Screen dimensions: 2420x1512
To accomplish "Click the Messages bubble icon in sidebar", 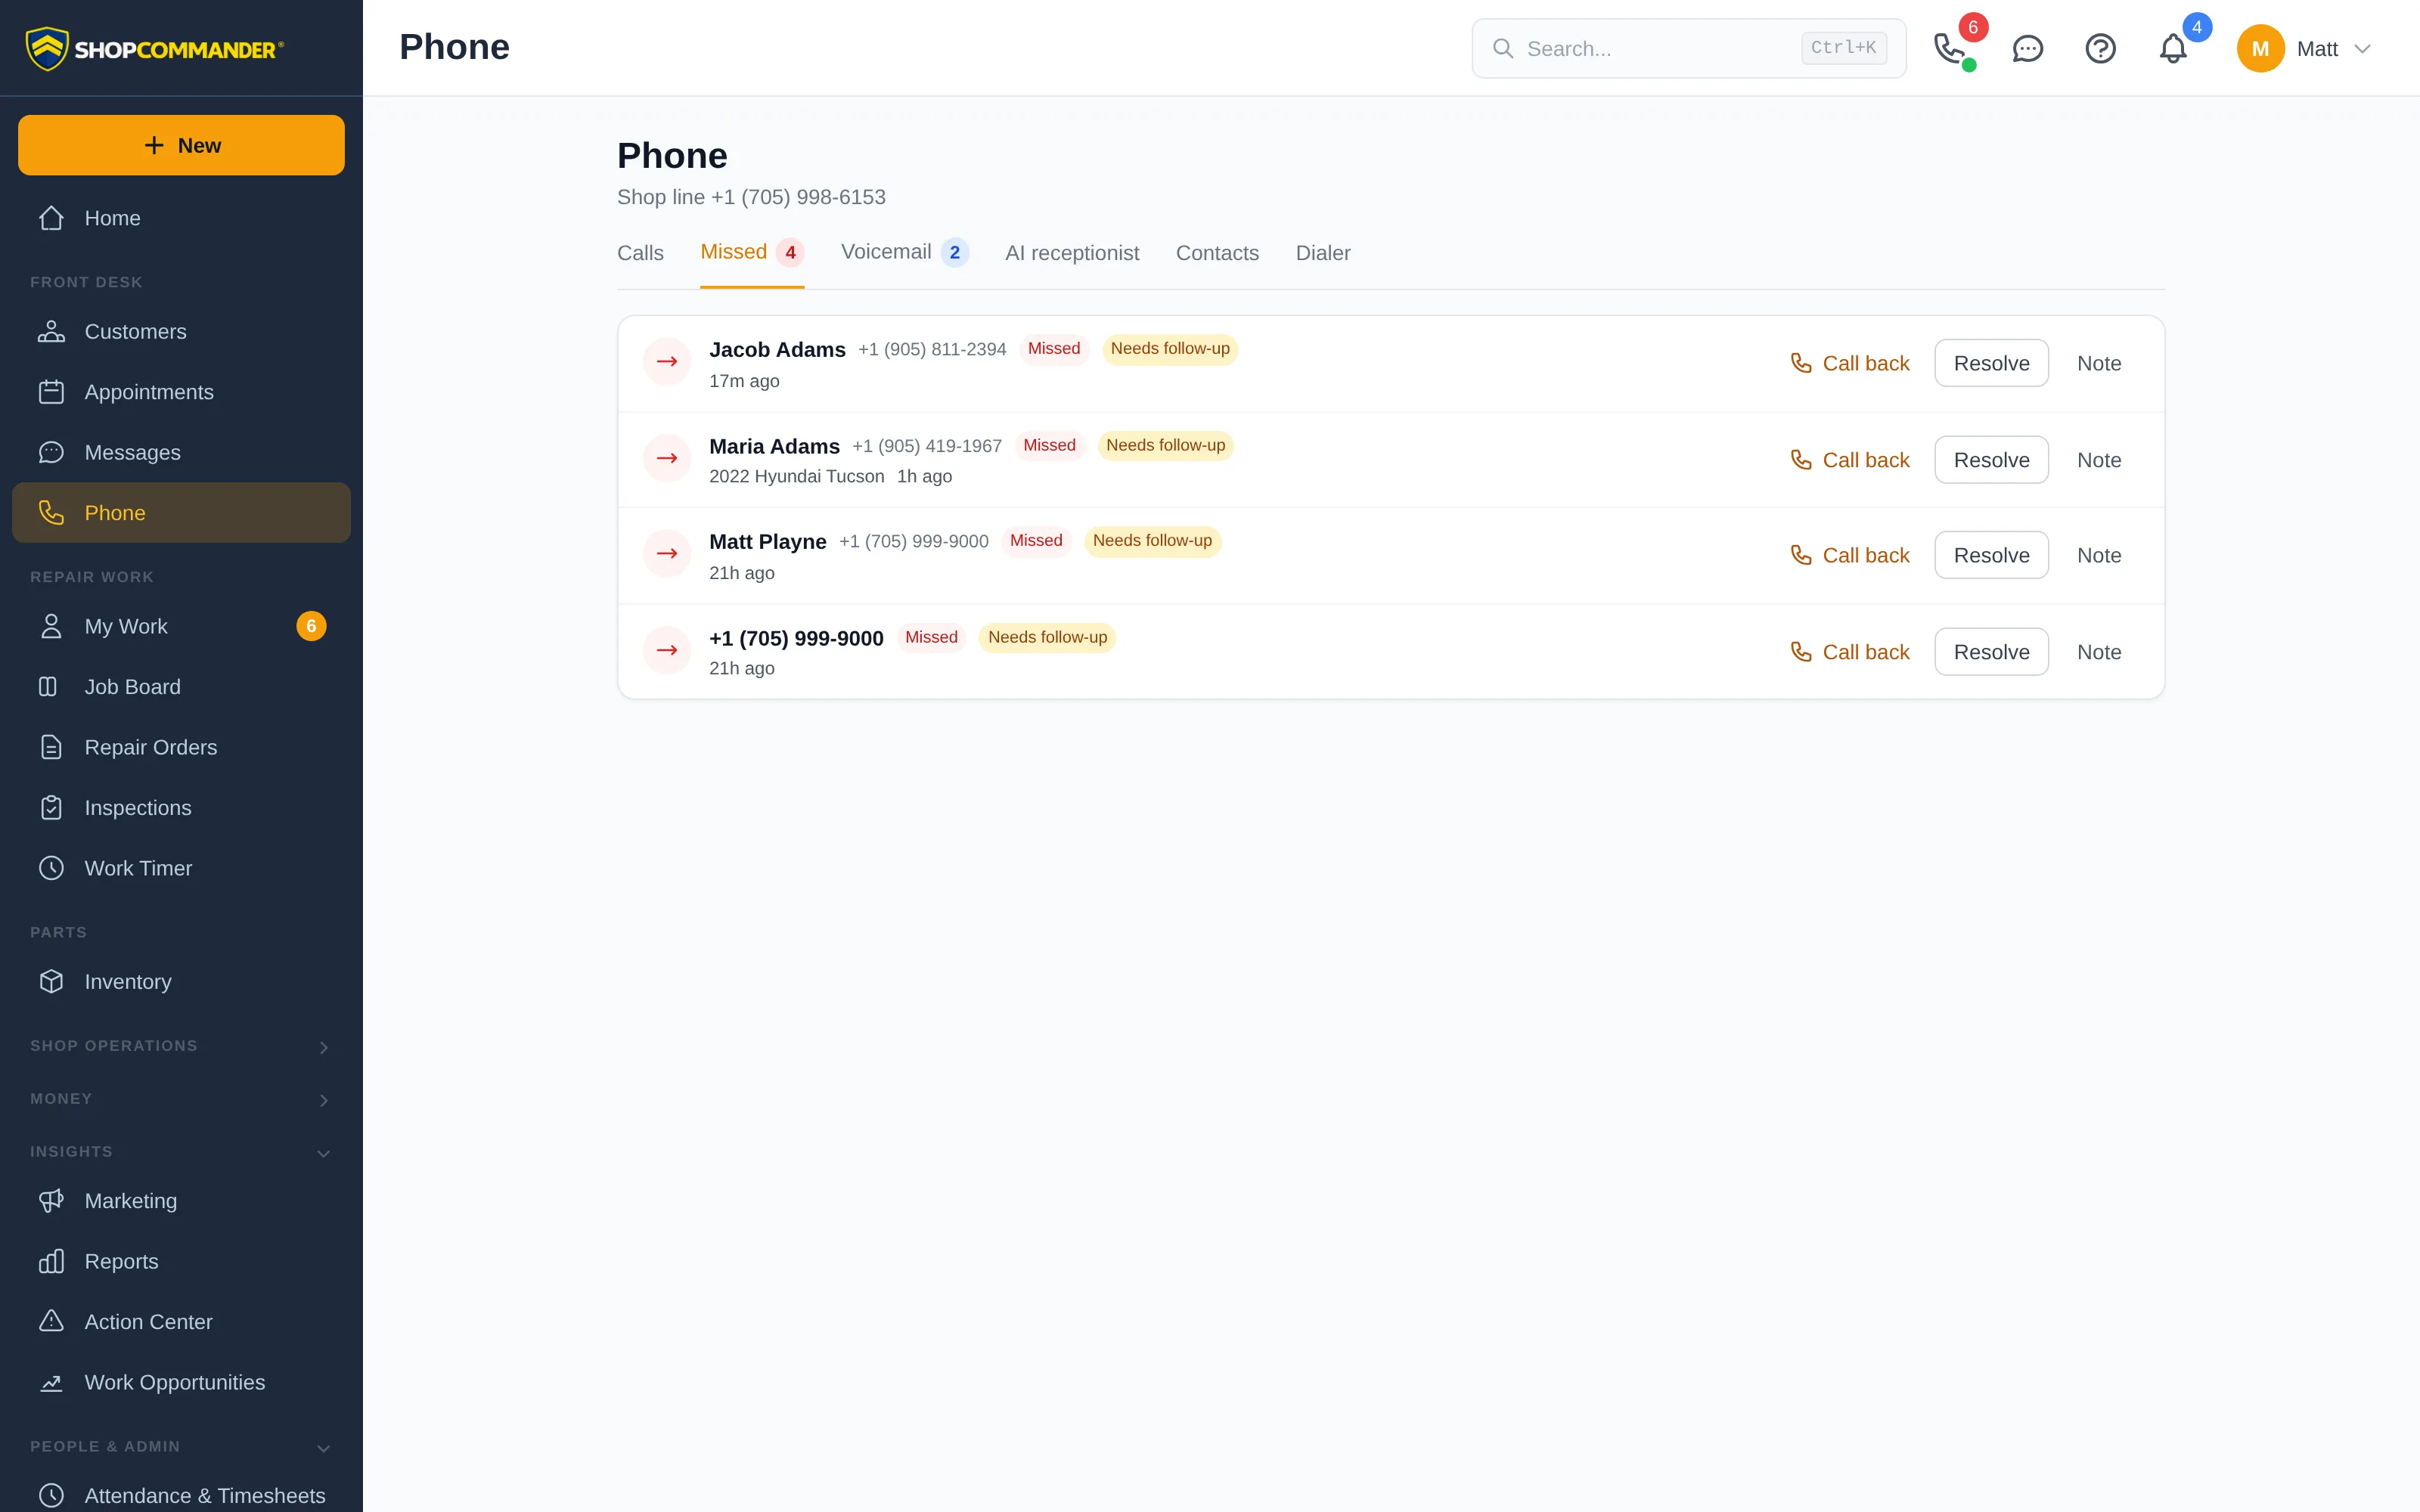I will click(x=51, y=452).
